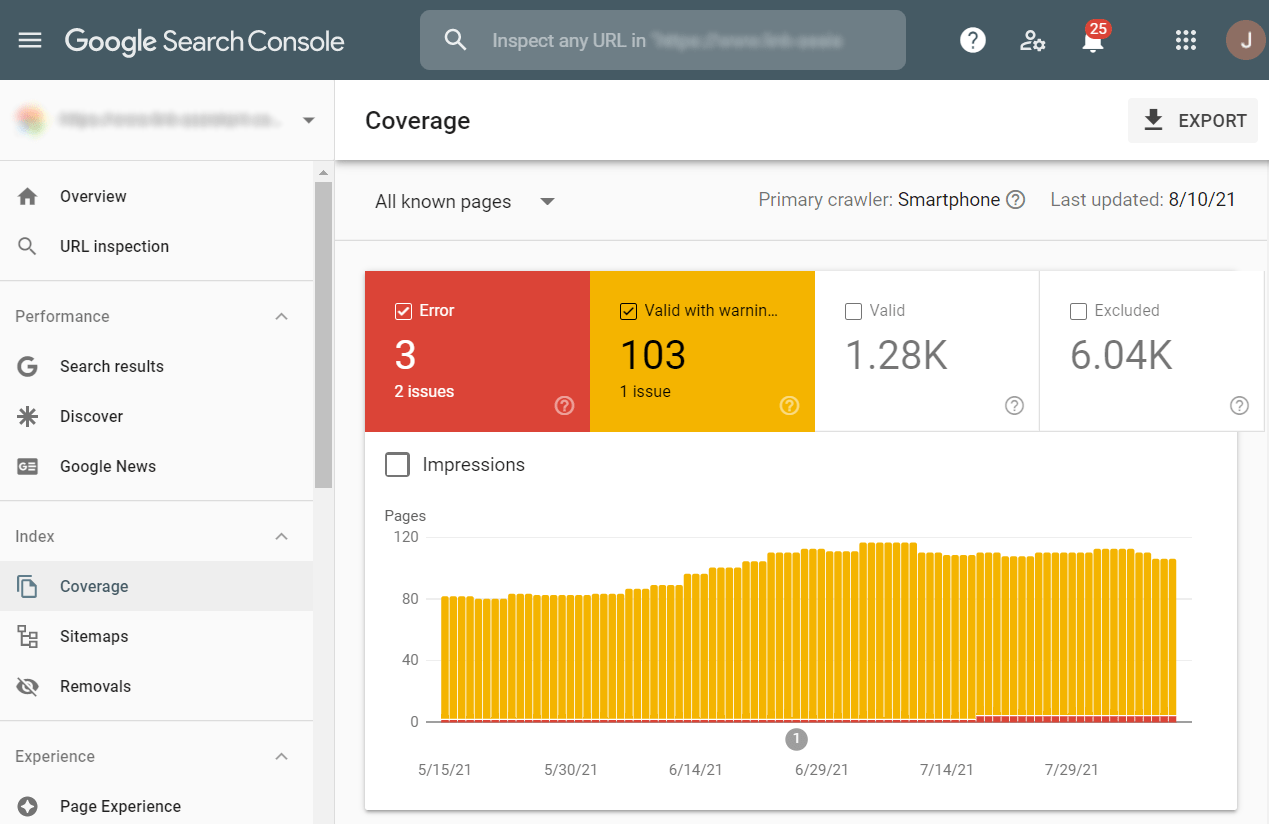Viewport: 1269px width, 824px height.
Task: Click the Inspect any URL search field
Action: [x=663, y=40]
